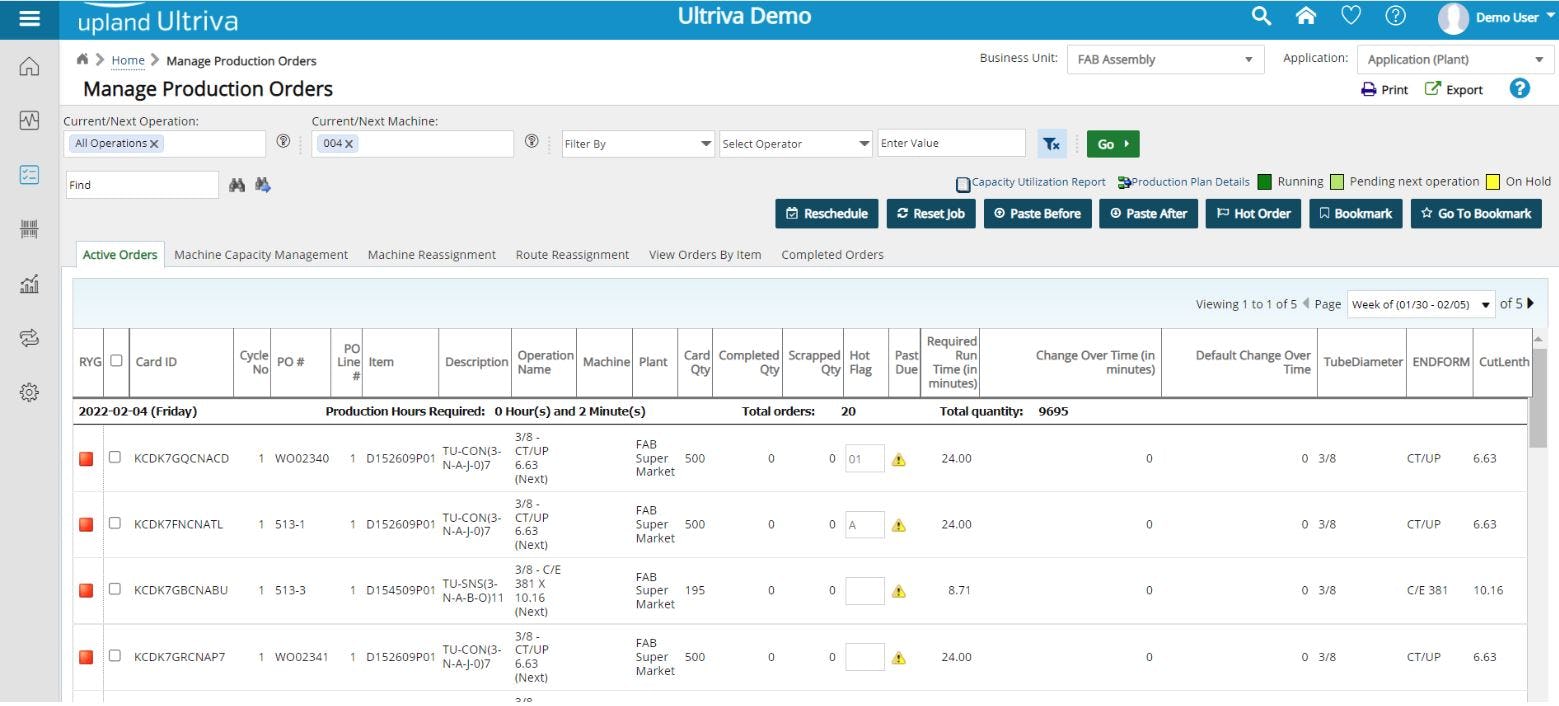
Task: Open the hamburger navigation menu
Action: [28, 16]
